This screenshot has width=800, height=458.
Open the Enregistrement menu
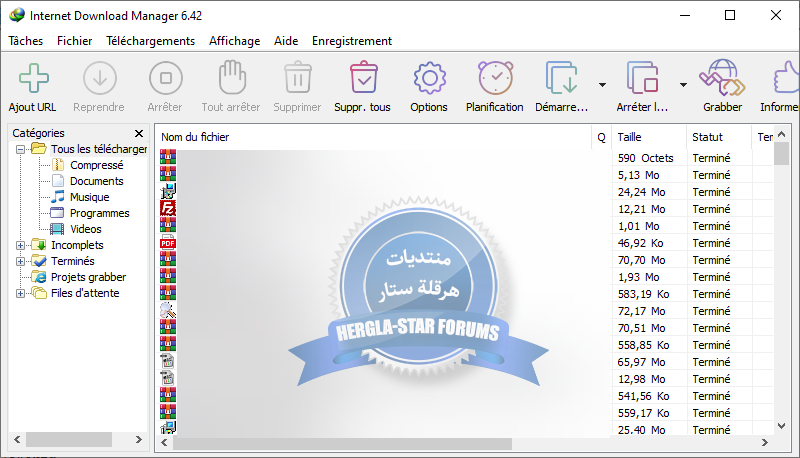pyautogui.click(x=352, y=41)
